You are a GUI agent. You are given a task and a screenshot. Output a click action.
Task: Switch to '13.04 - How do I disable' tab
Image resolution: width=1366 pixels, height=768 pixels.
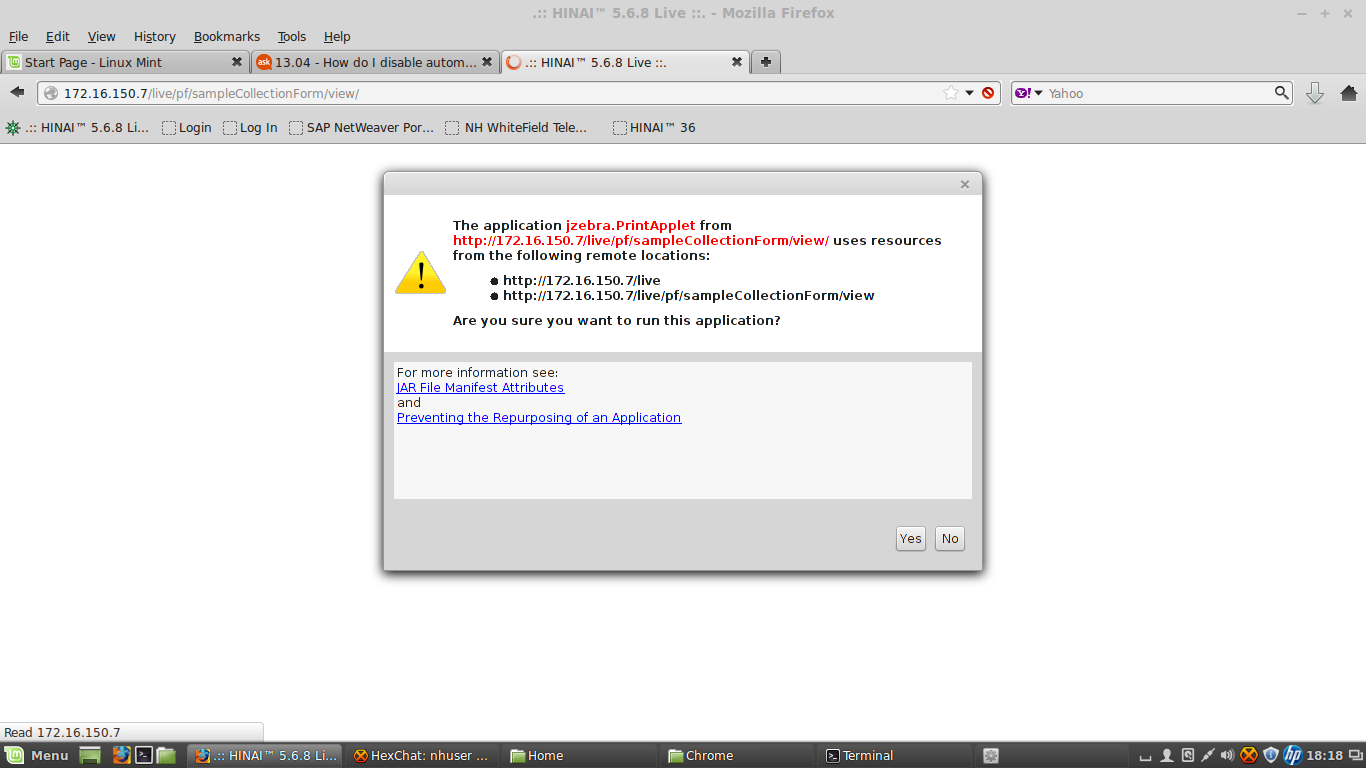(374, 62)
